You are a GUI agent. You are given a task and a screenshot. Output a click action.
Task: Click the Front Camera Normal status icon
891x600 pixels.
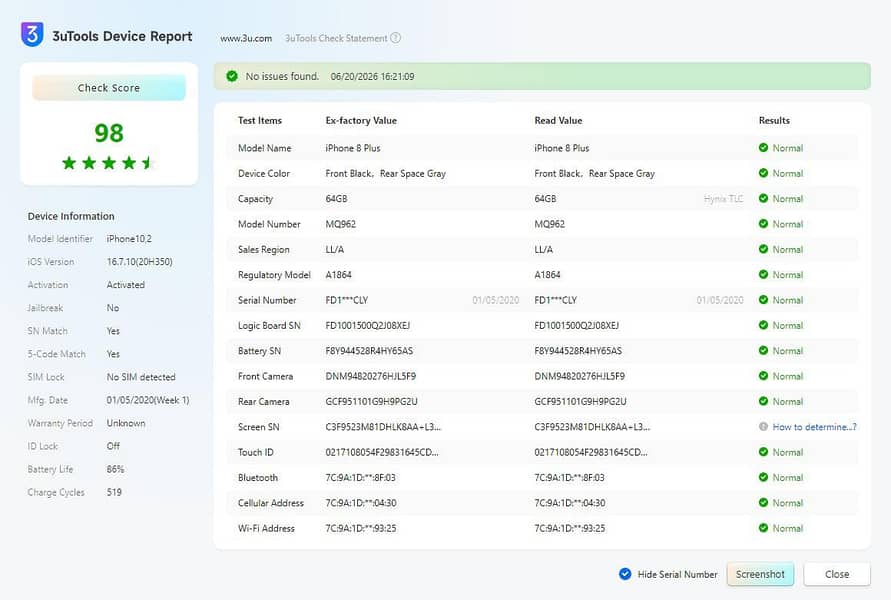tap(763, 376)
